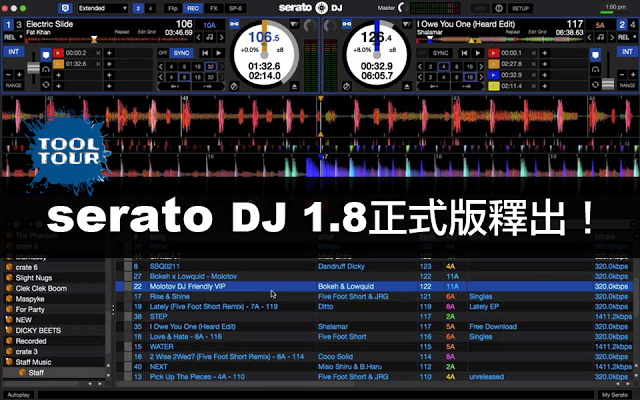Delete deck 1 cue point 00:00.2 with the X

click(98, 53)
